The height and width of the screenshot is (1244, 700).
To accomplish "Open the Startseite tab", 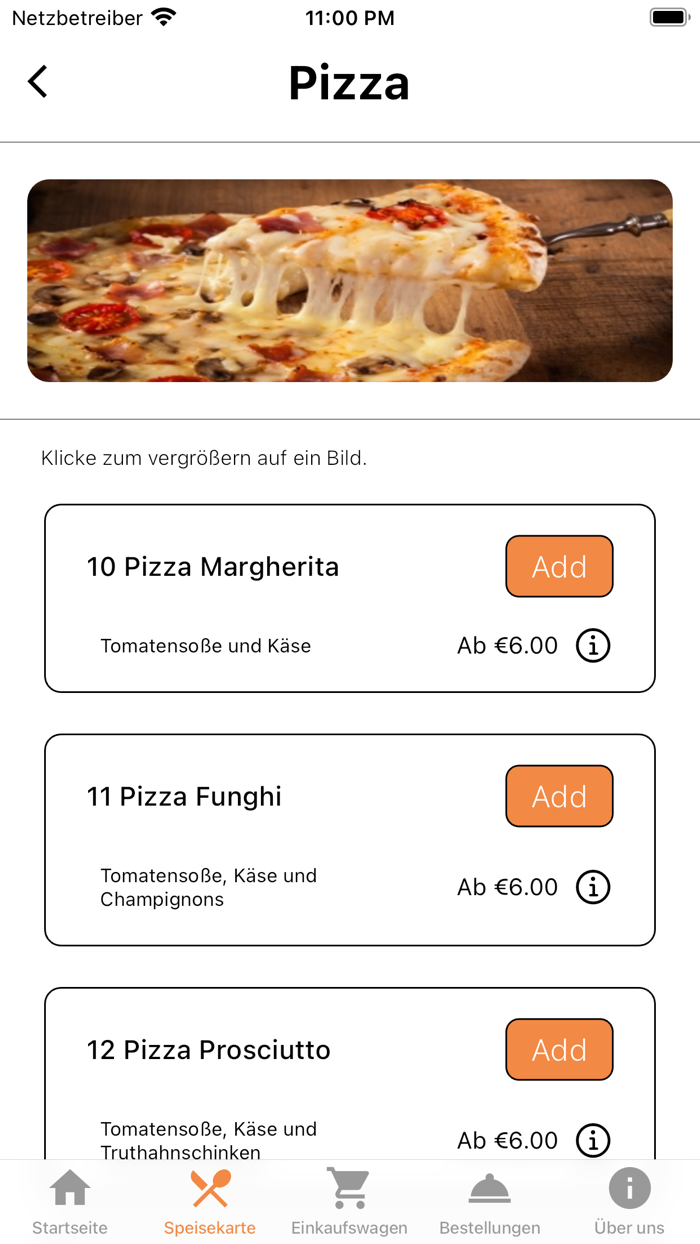I will (68, 1200).
